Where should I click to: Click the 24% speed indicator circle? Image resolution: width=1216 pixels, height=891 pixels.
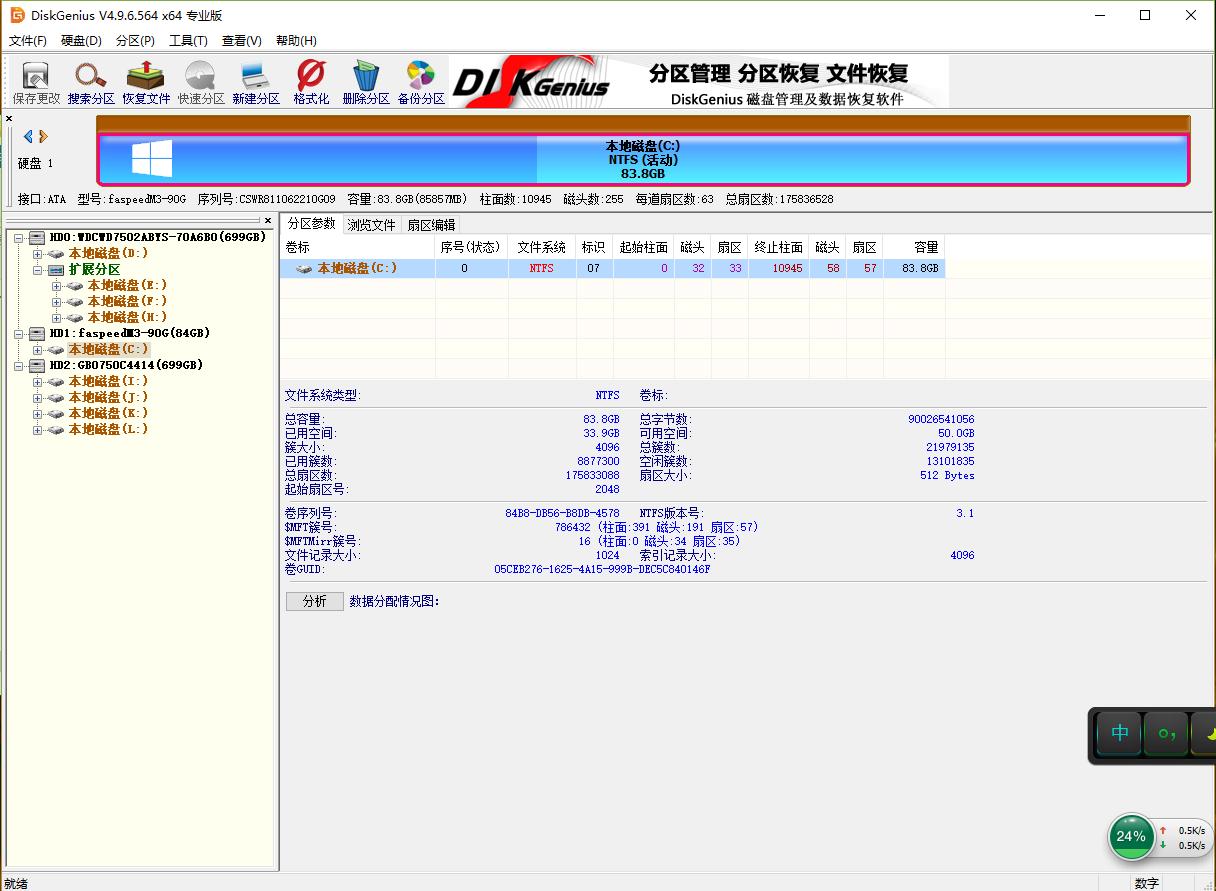(x=1131, y=837)
